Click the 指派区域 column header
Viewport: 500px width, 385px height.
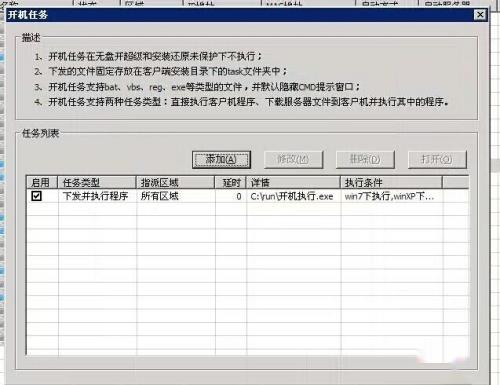click(x=175, y=182)
